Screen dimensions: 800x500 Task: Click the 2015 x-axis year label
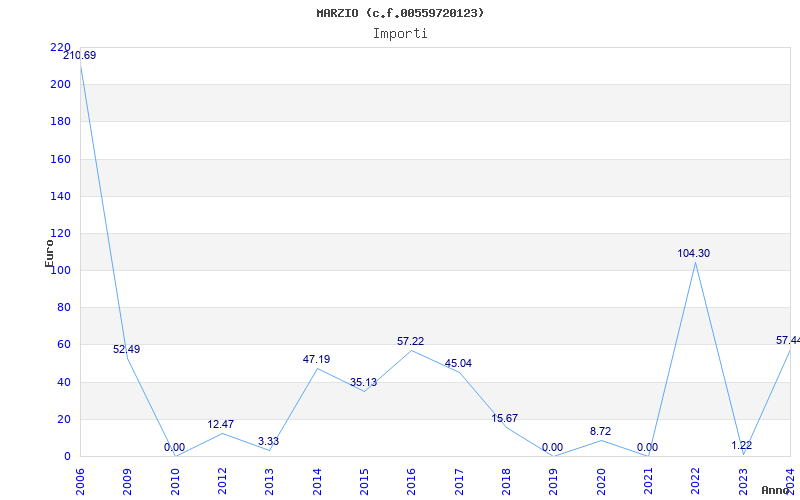coord(364,482)
